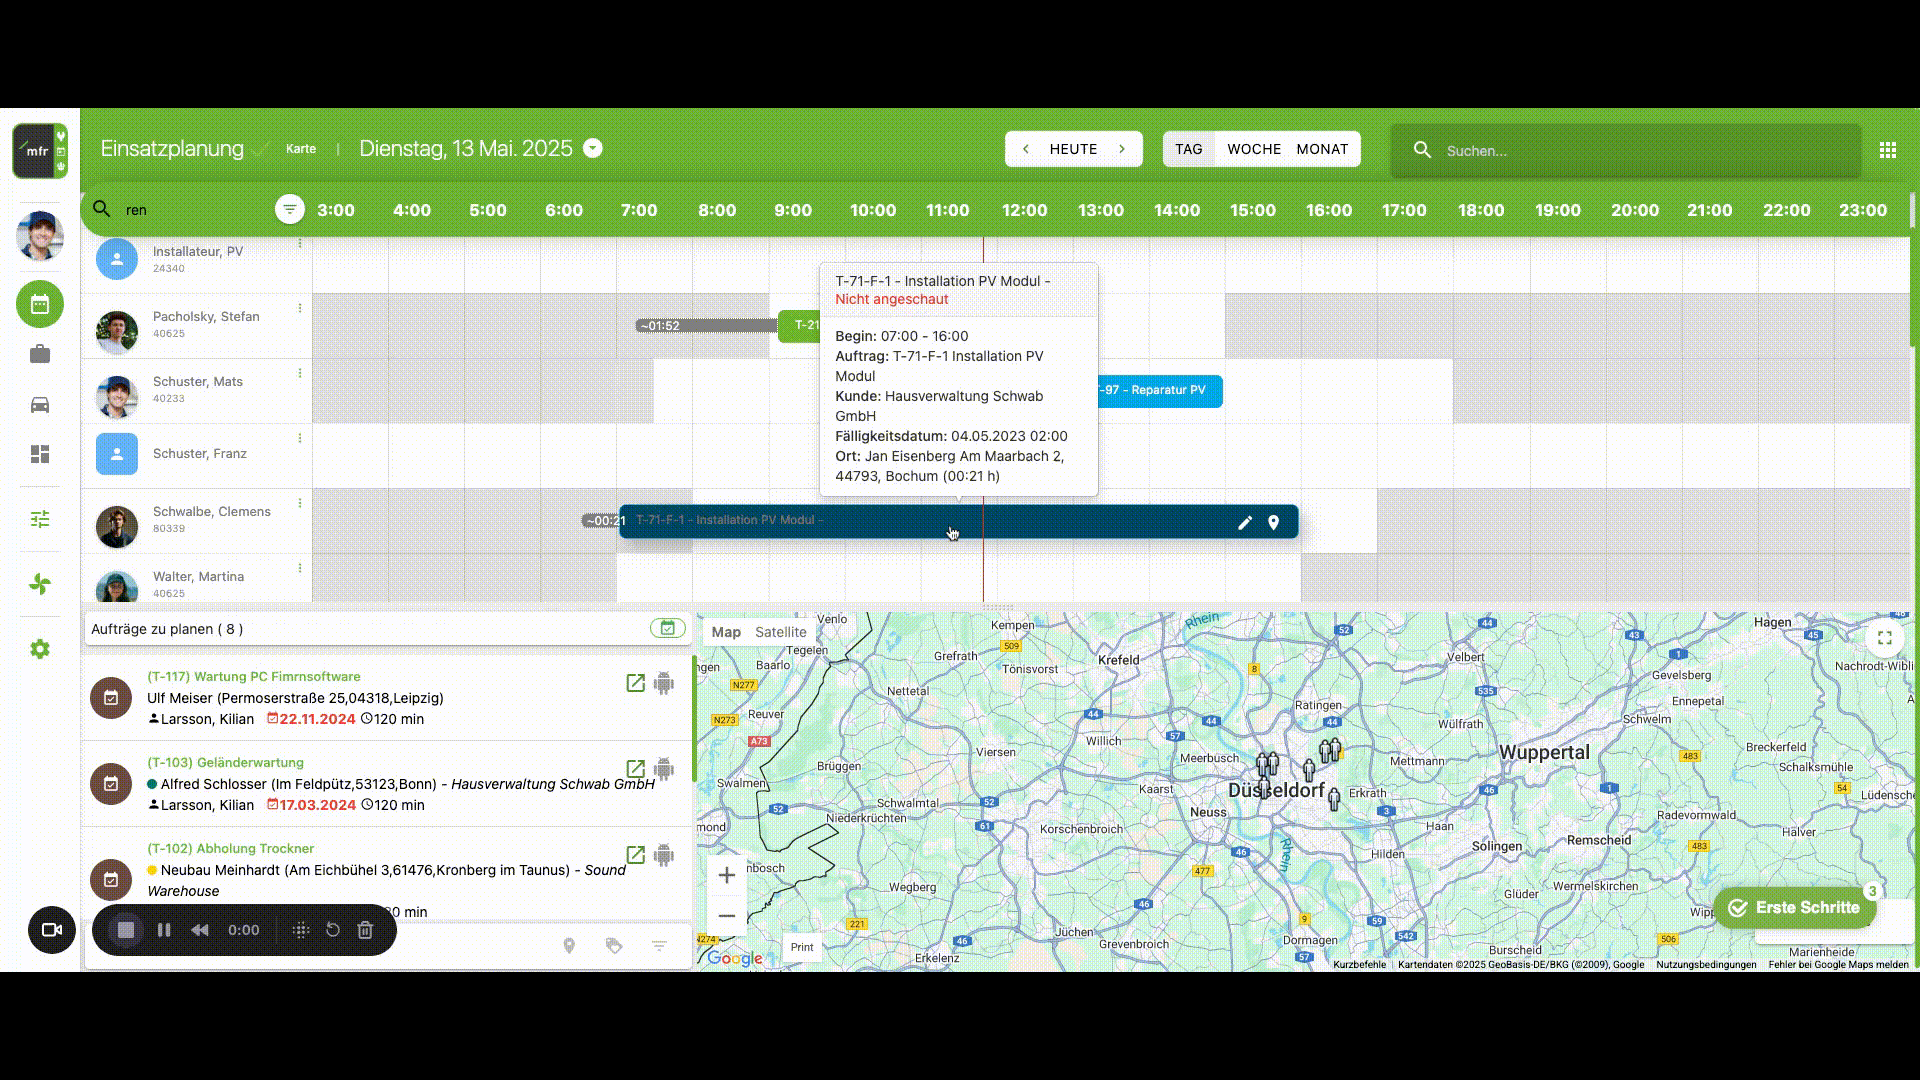This screenshot has height=1080, width=1920.
Task: Open the Karte link in header
Action: (x=301, y=149)
